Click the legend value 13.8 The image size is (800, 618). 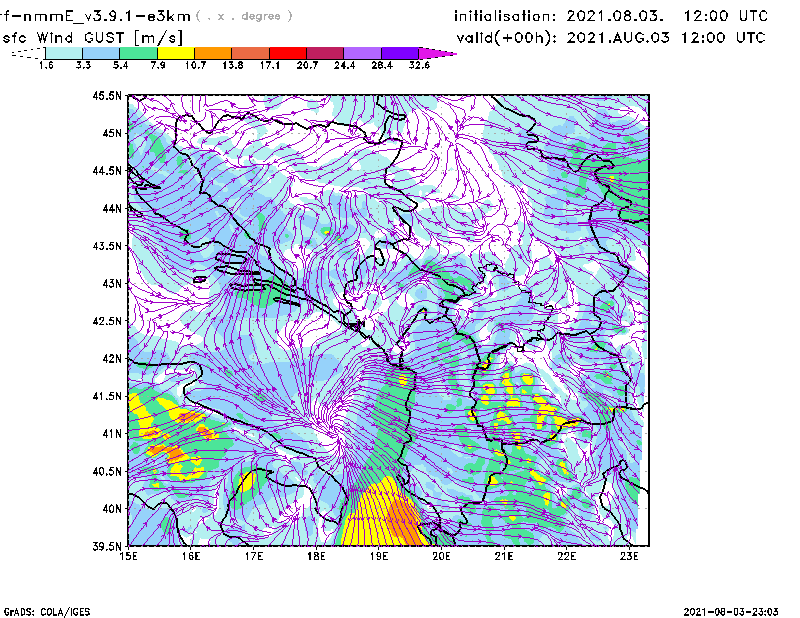233,65
